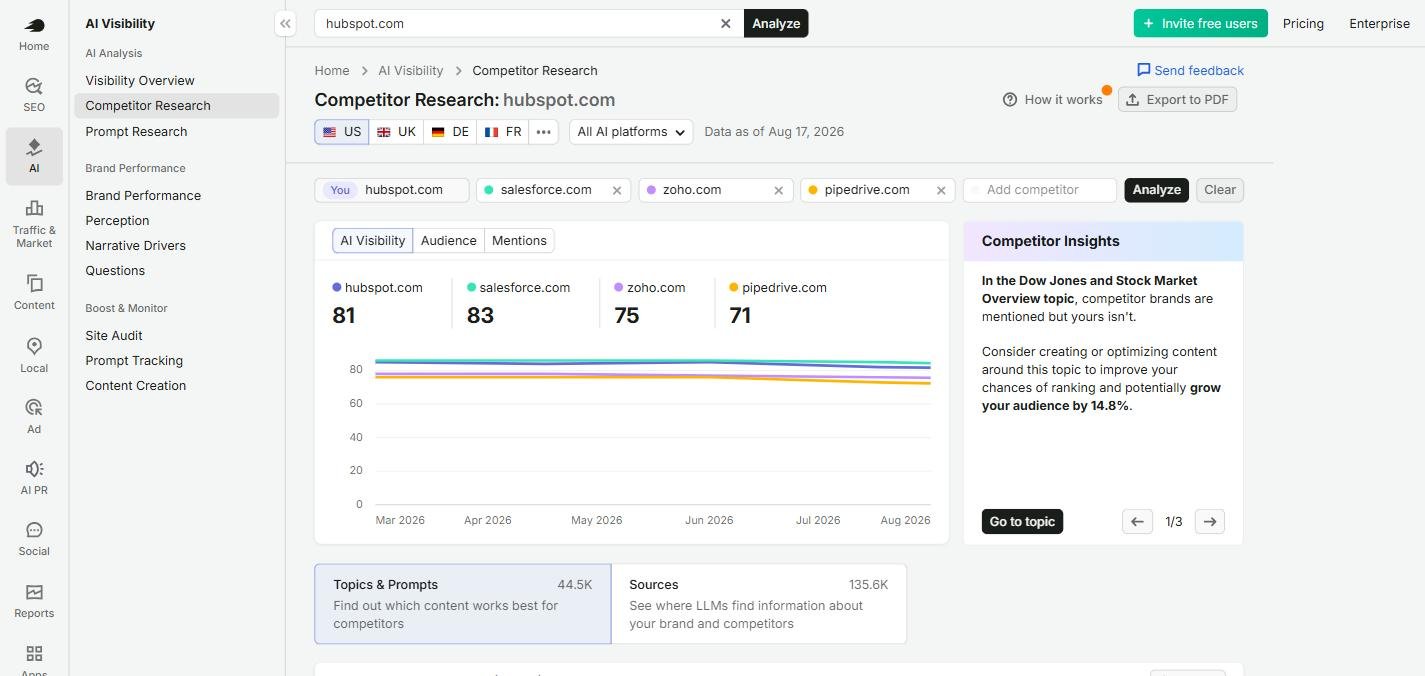Remove pipedrive.com competitor chip

(941, 190)
